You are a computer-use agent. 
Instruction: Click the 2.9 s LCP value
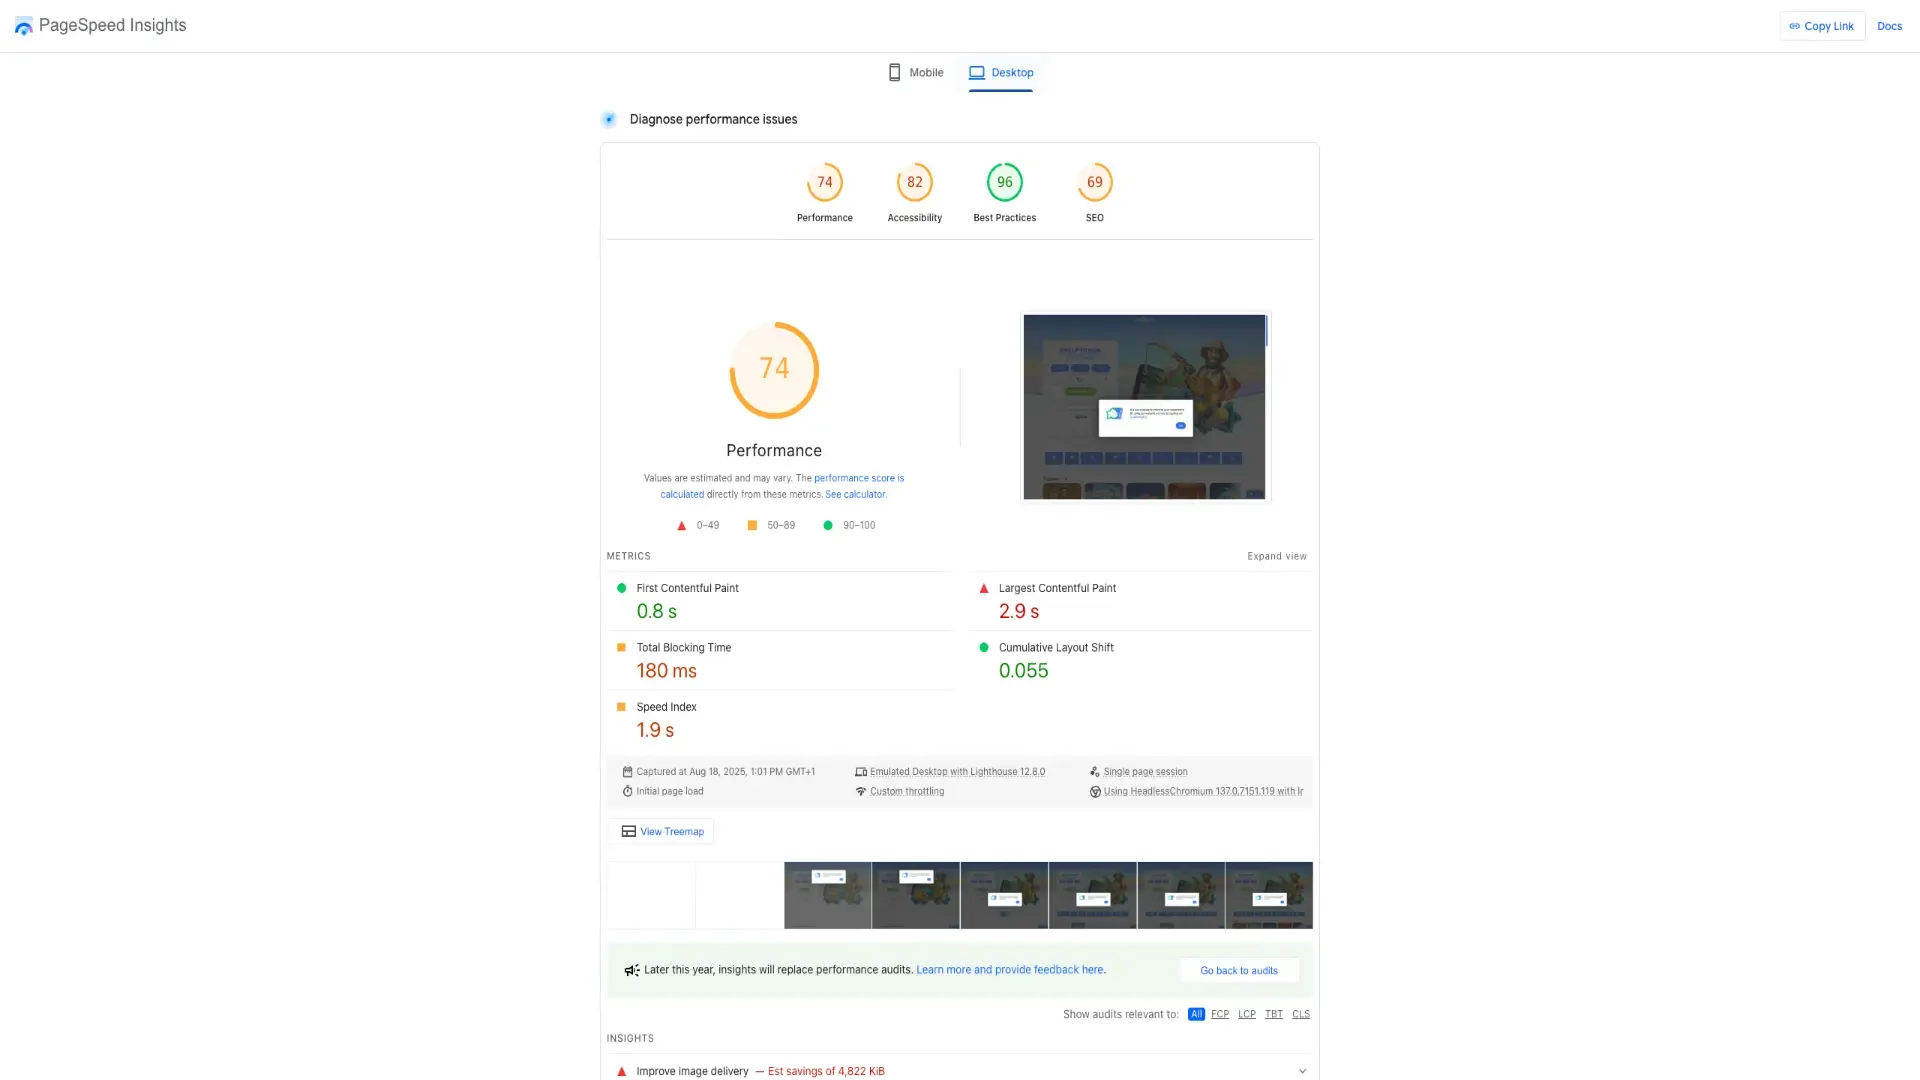click(x=1019, y=611)
